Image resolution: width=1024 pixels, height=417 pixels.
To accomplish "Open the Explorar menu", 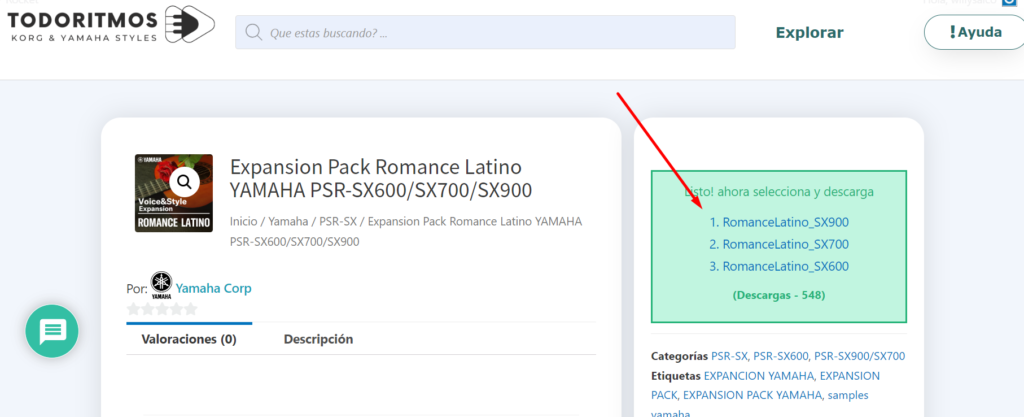I will point(809,33).
